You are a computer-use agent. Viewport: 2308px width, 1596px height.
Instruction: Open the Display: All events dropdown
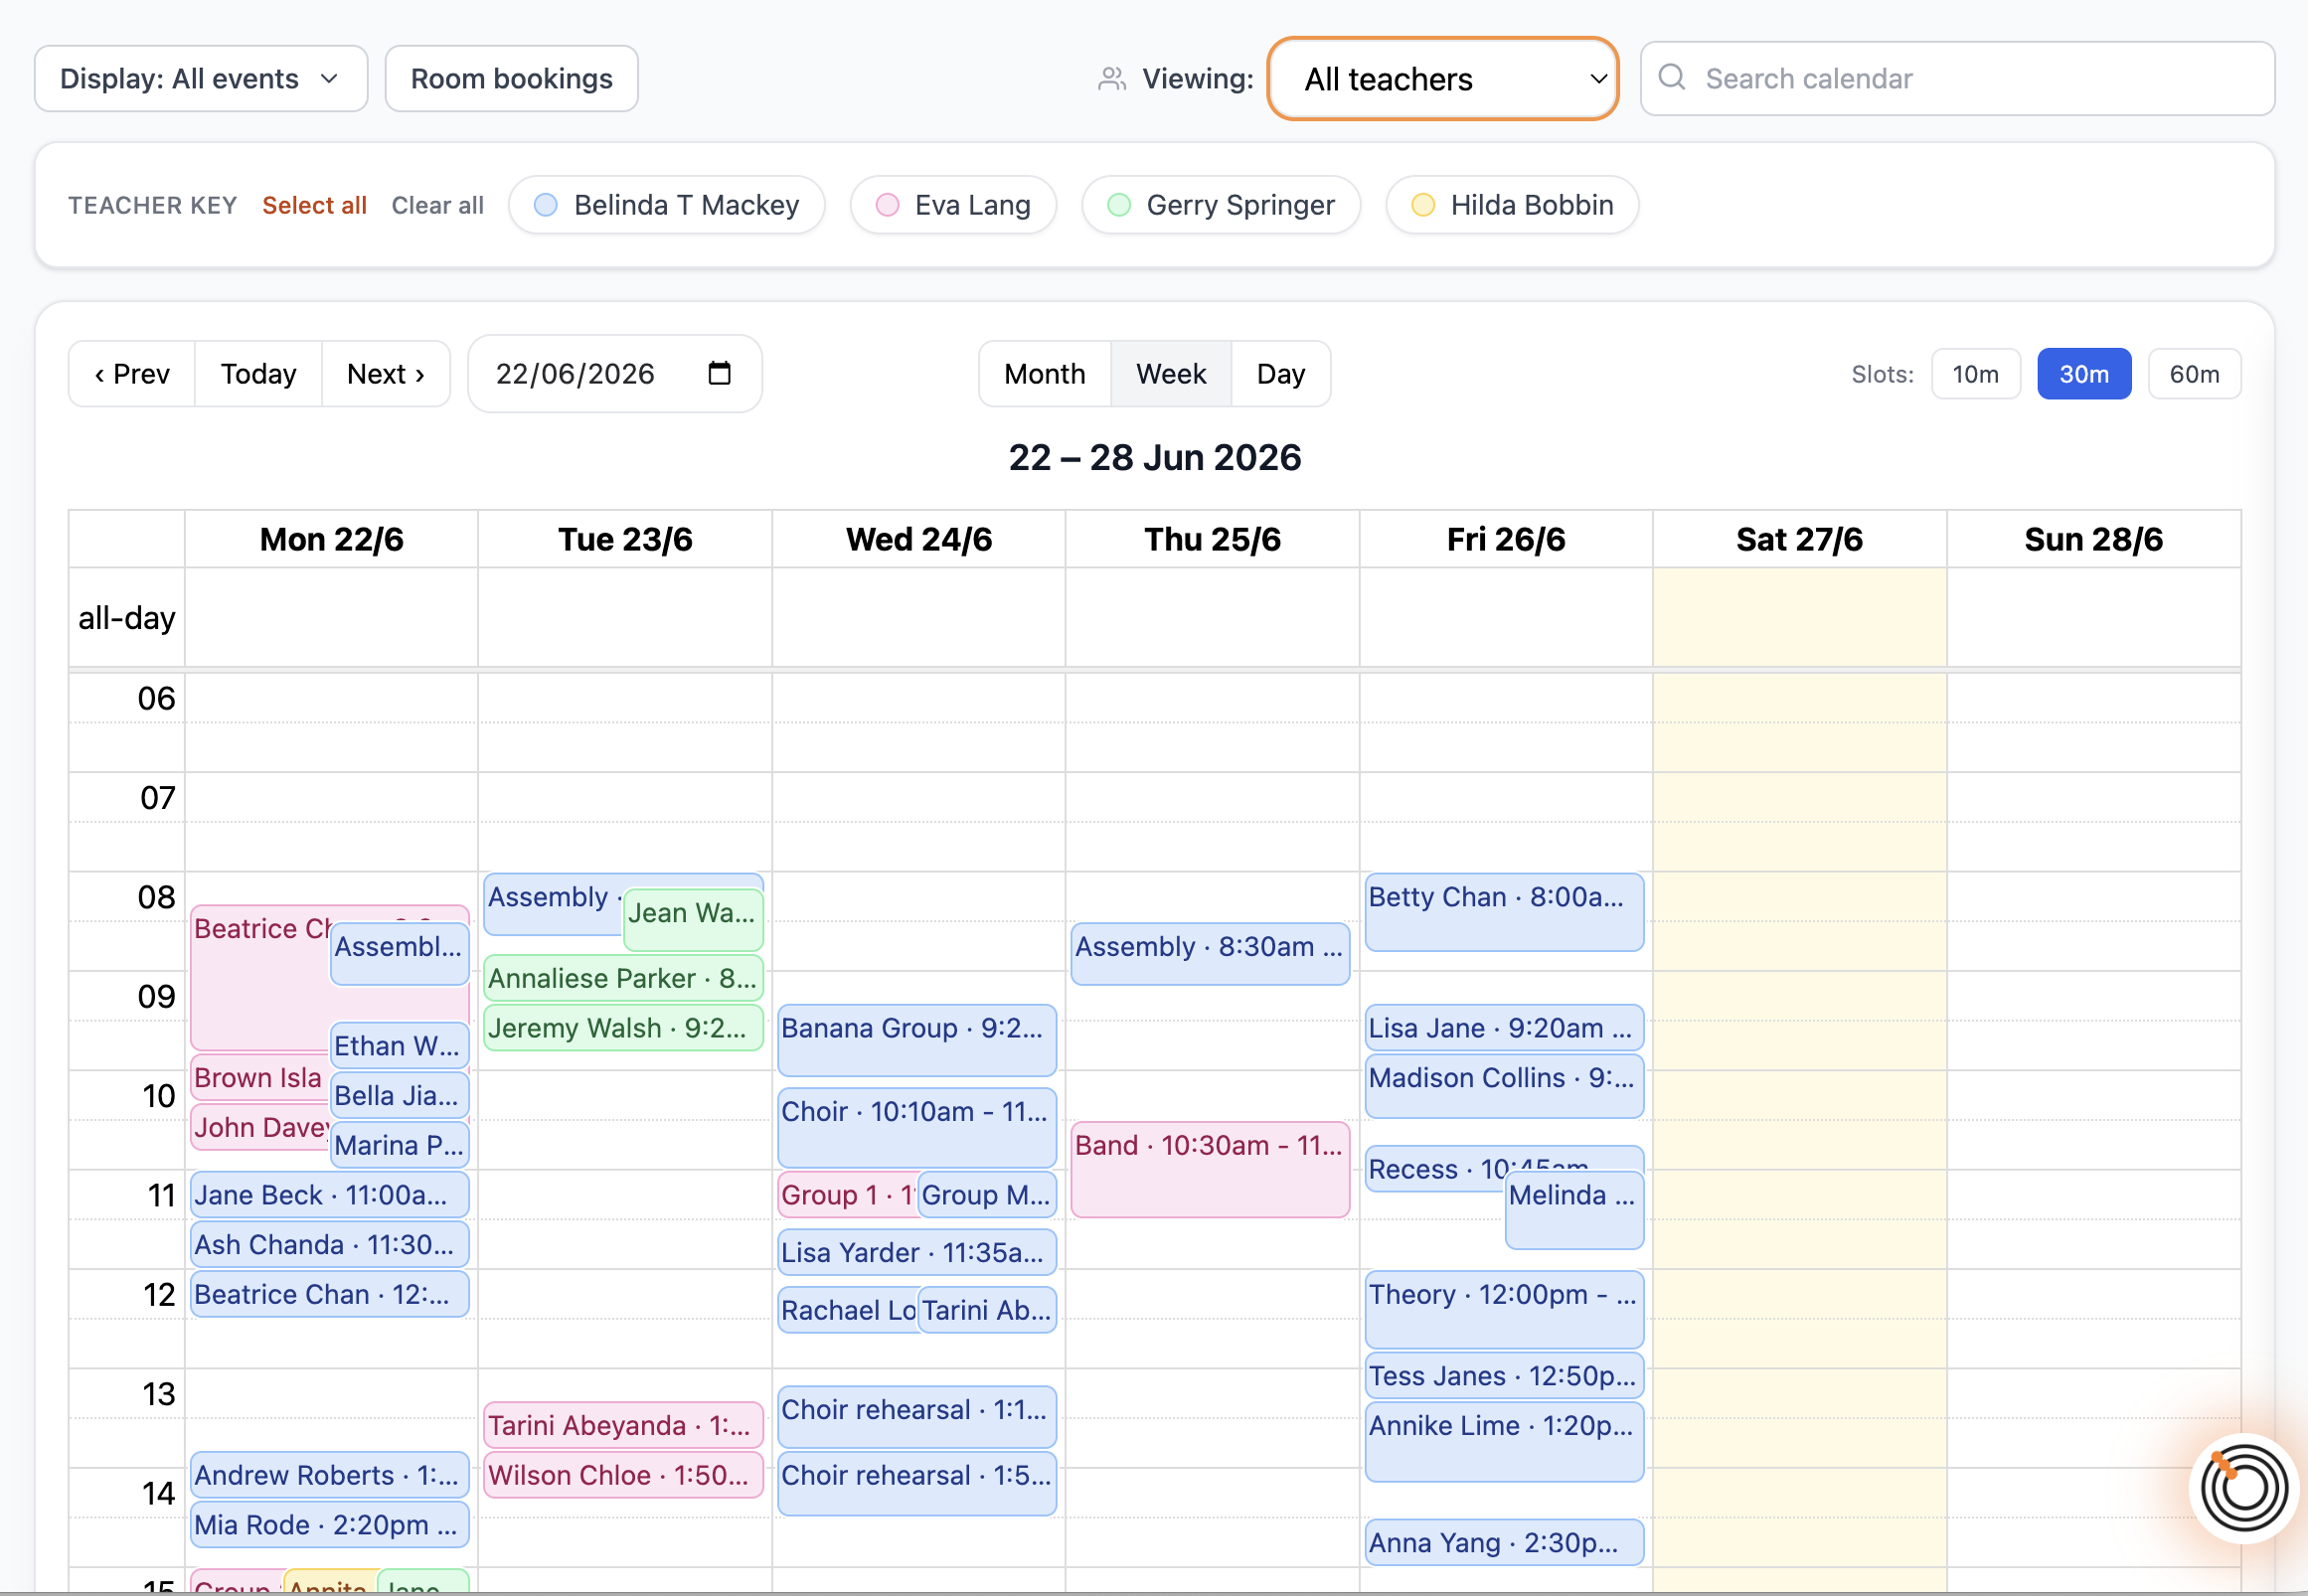point(201,78)
